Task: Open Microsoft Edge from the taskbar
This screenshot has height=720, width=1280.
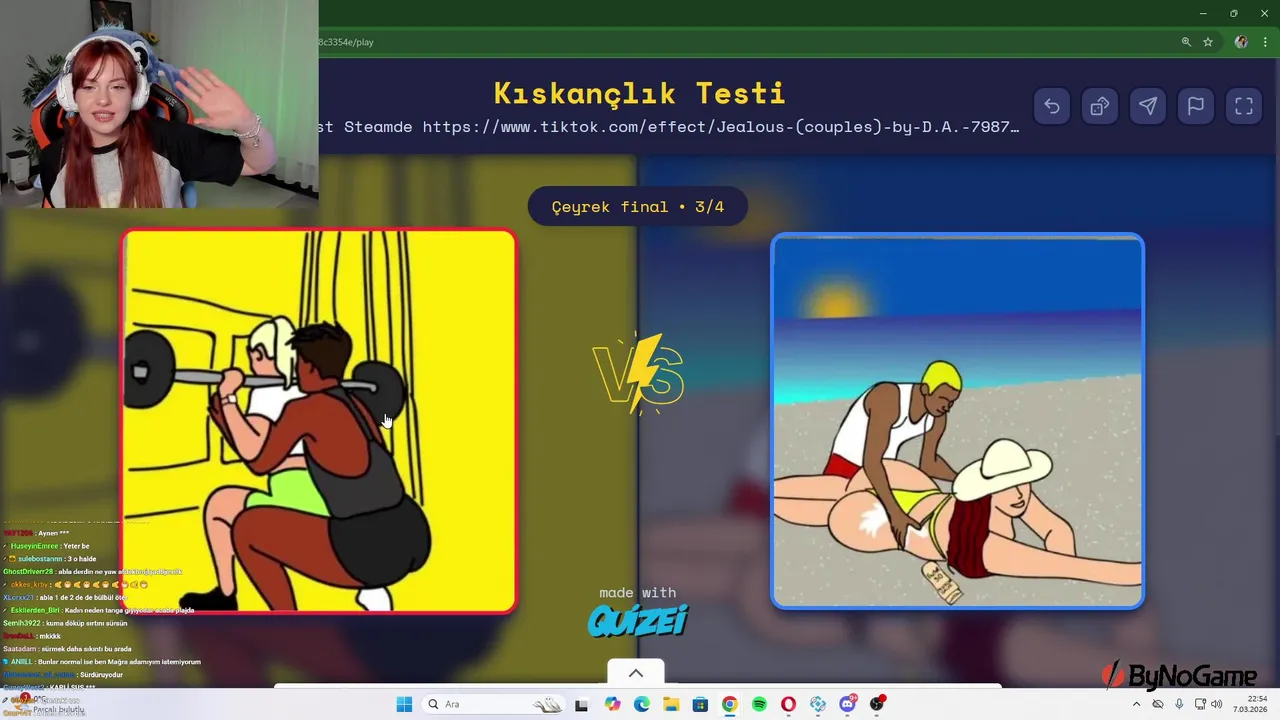Action: click(x=642, y=704)
